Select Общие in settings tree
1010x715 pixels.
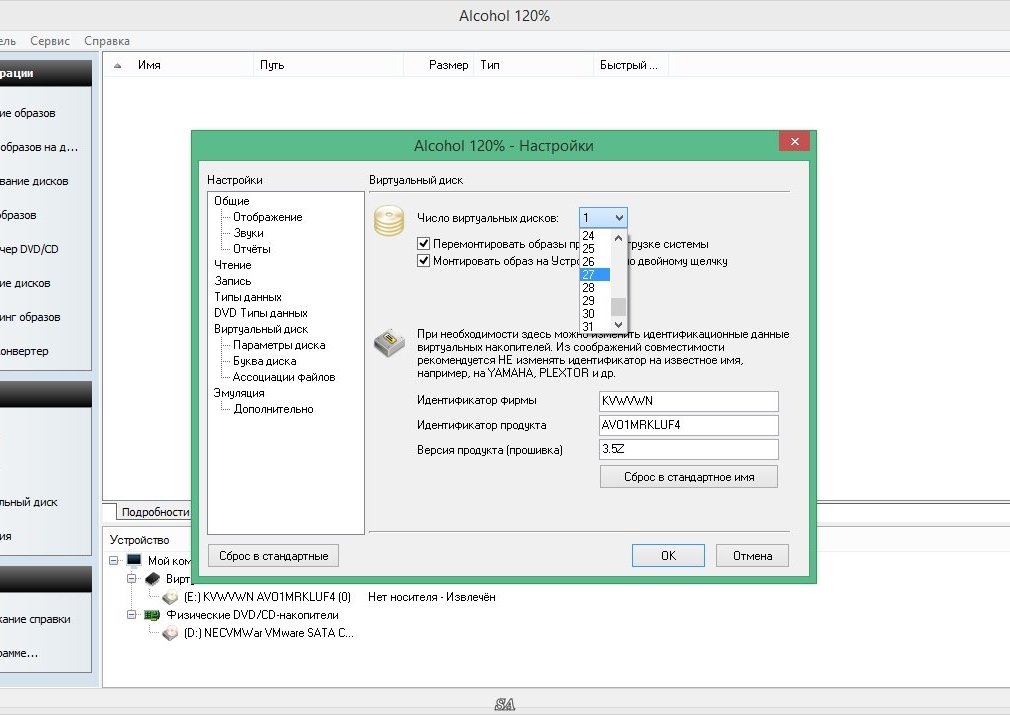tap(232, 201)
